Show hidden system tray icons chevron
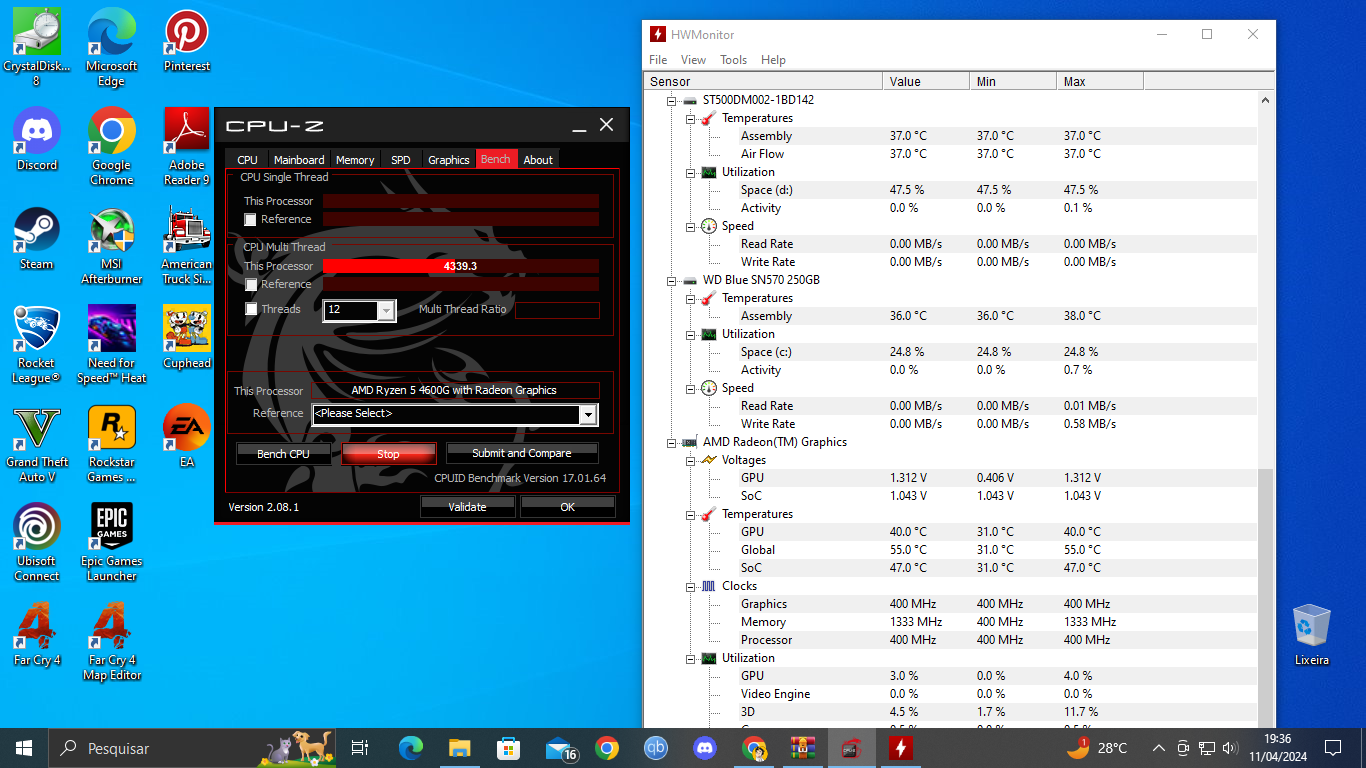Viewport: 1366px width, 768px height. pyautogui.click(x=1159, y=748)
